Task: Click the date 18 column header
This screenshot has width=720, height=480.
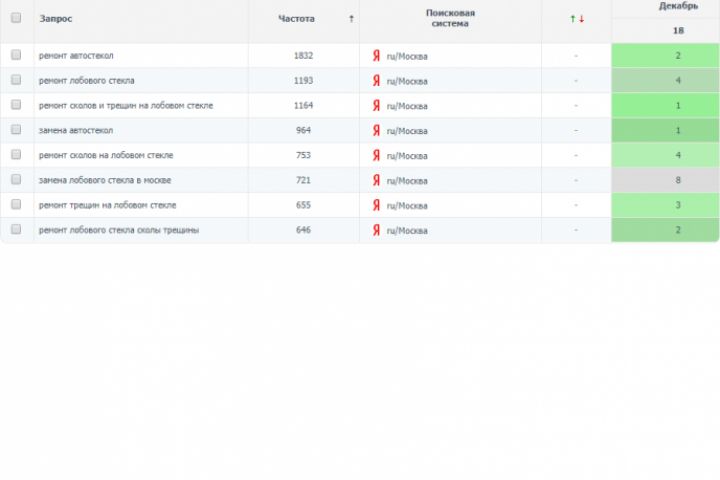Action: [678, 31]
